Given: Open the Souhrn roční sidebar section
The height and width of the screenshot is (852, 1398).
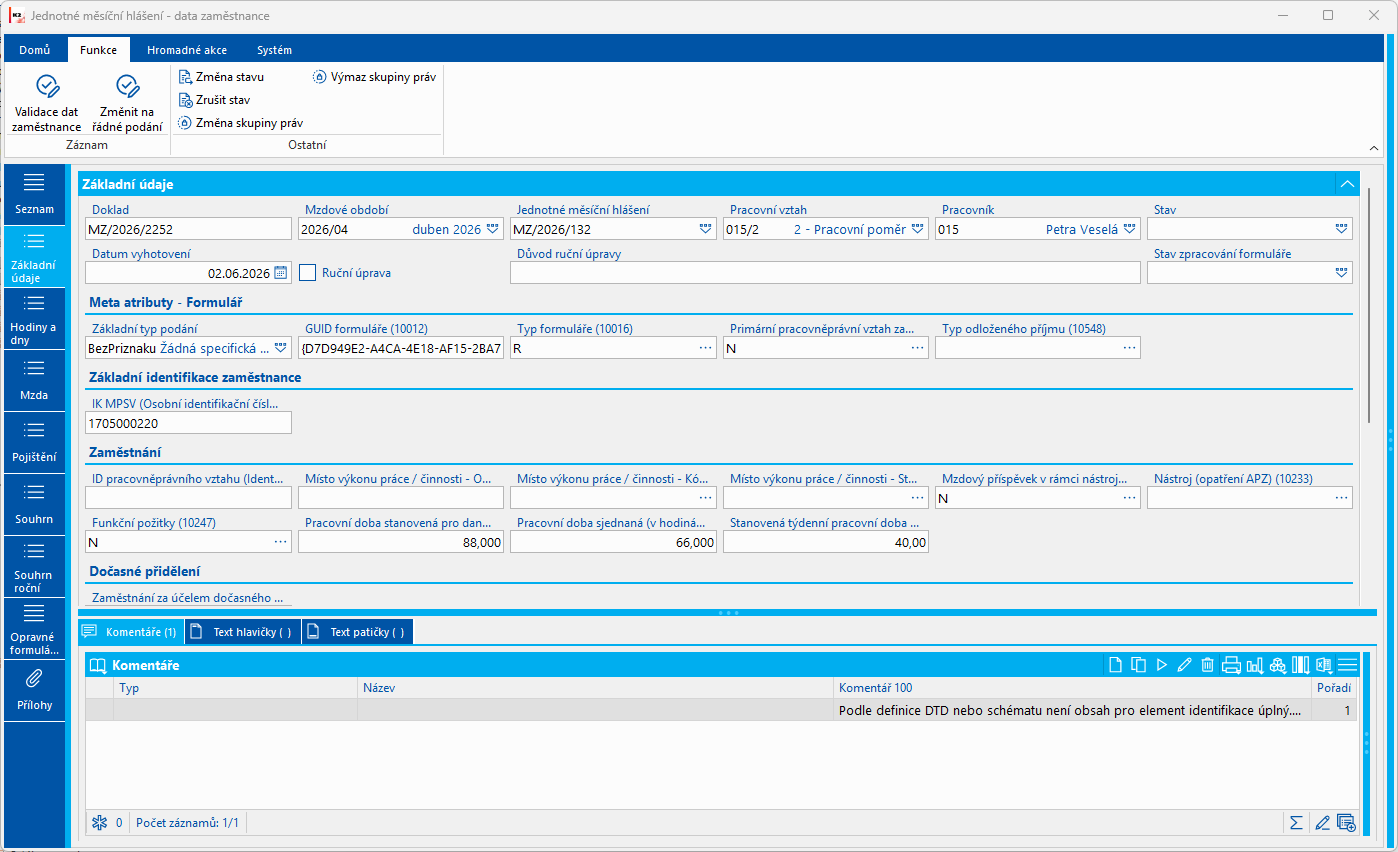Looking at the screenshot, I should point(34,566).
